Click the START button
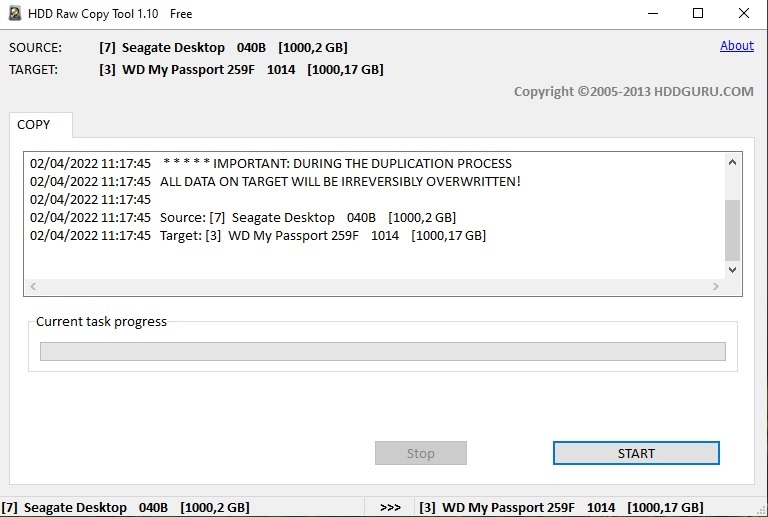The width and height of the screenshot is (768, 517). pyautogui.click(x=636, y=453)
